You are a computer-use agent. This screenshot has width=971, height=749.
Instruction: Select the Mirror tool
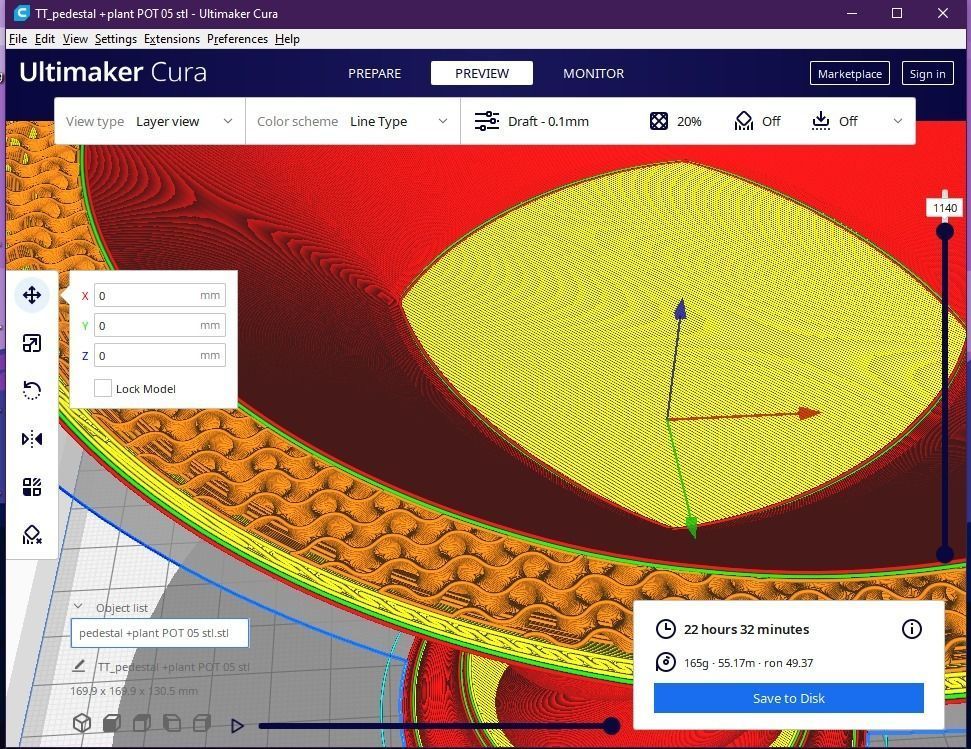coord(32,439)
